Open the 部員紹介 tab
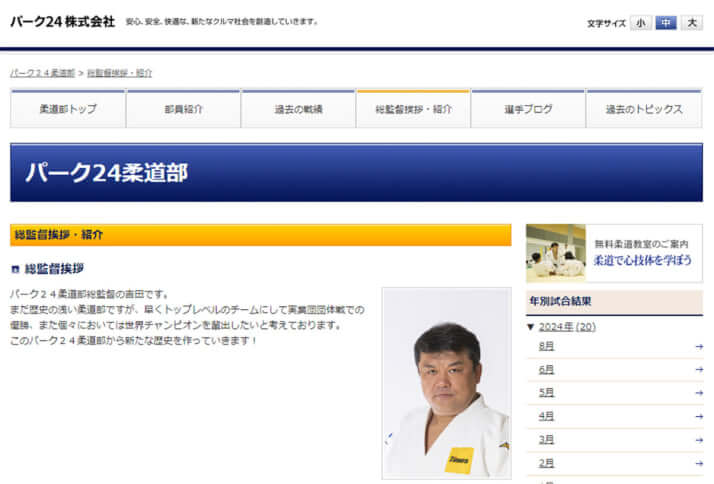714x484 pixels. click(x=183, y=109)
